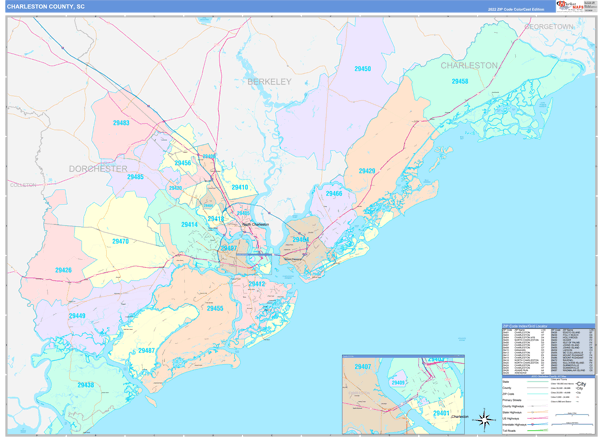
Task: Click the Toll Roads legend line
Action: click(x=535, y=429)
